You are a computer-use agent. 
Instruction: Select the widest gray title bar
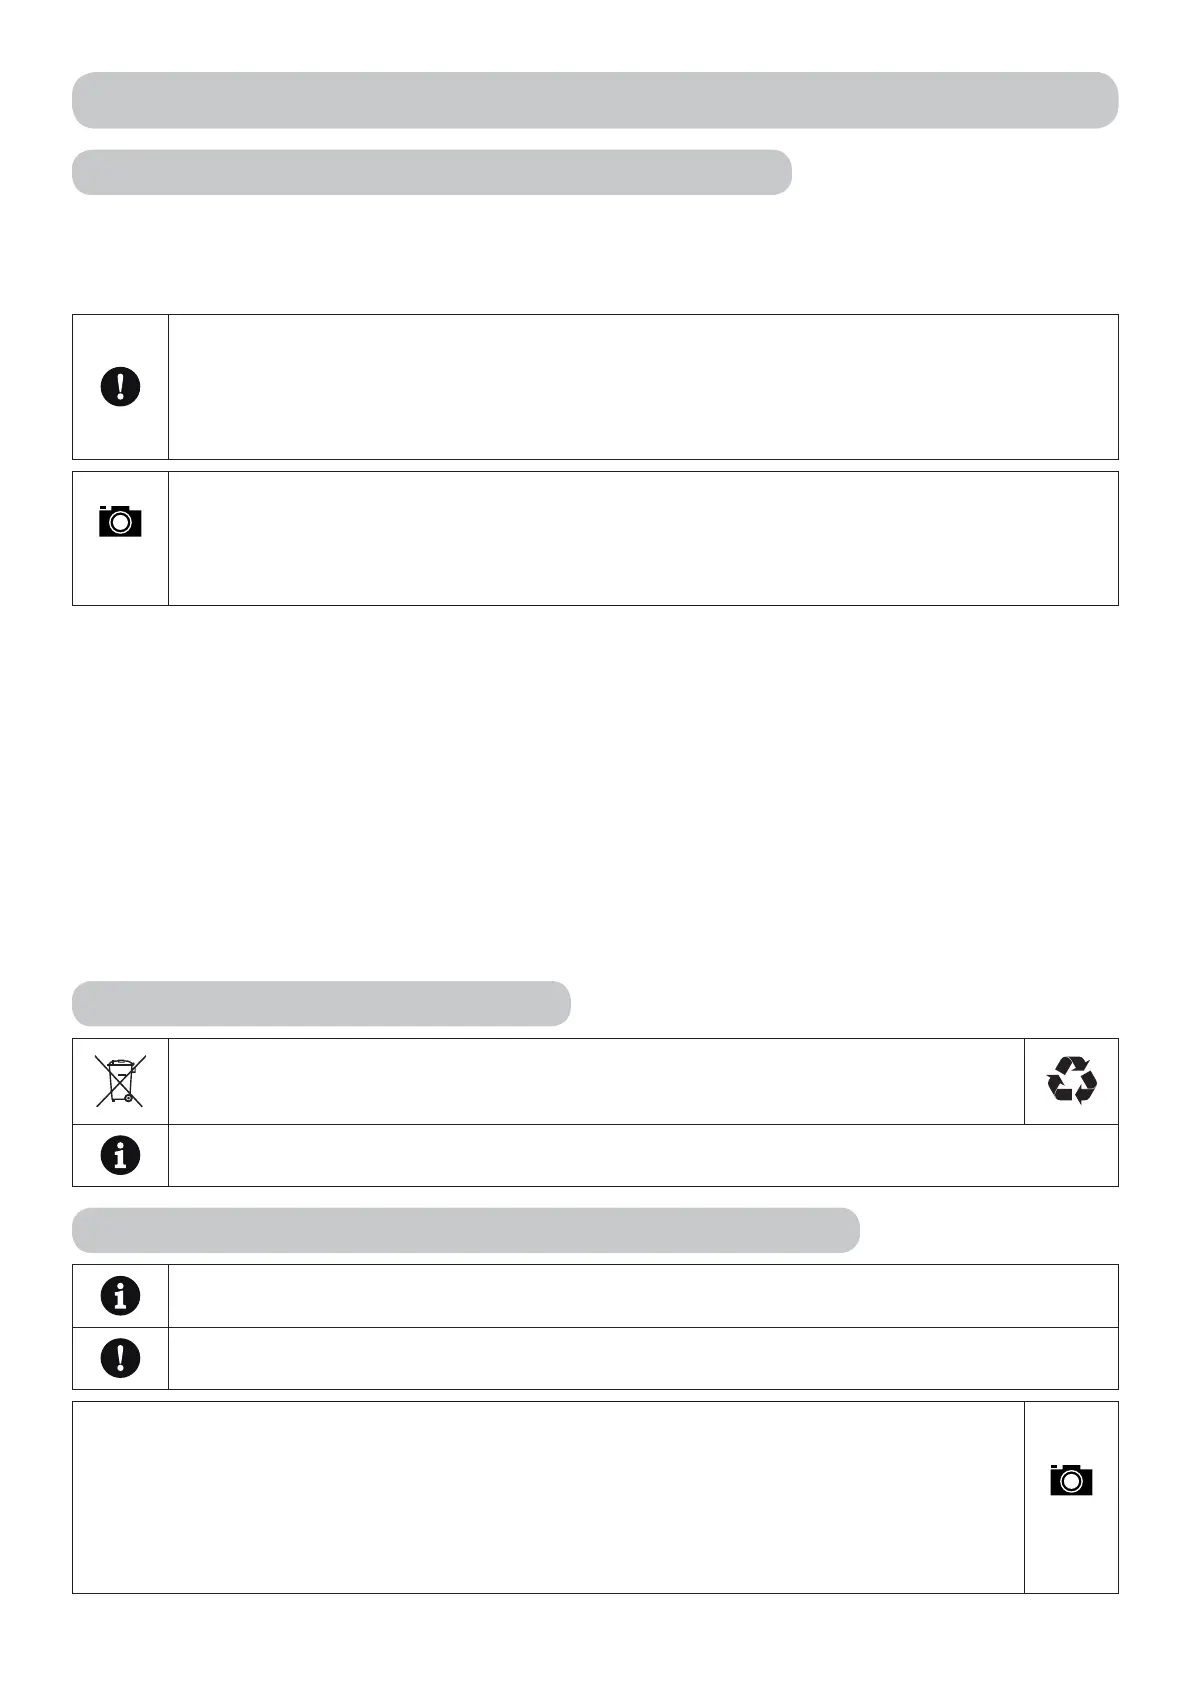tap(594, 100)
